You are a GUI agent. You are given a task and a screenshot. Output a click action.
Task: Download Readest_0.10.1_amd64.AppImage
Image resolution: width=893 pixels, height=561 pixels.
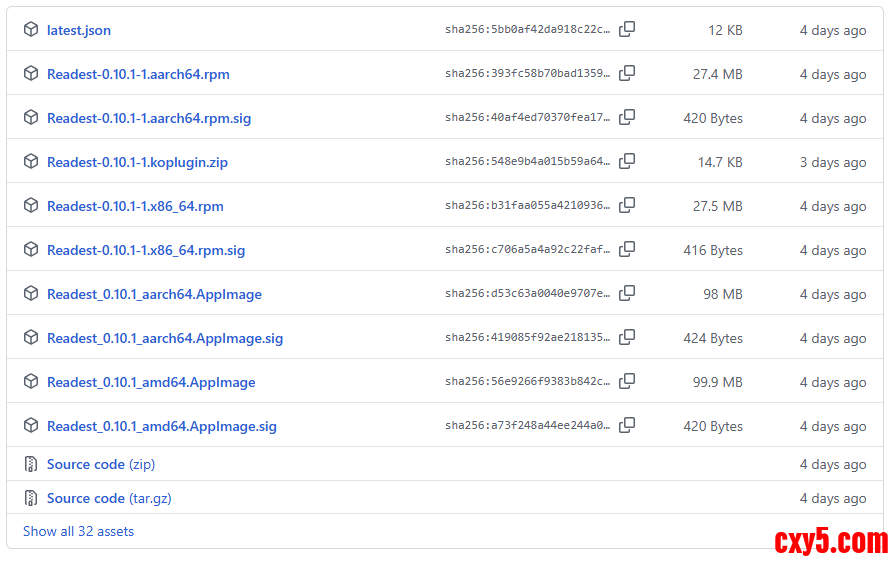[x=151, y=382]
